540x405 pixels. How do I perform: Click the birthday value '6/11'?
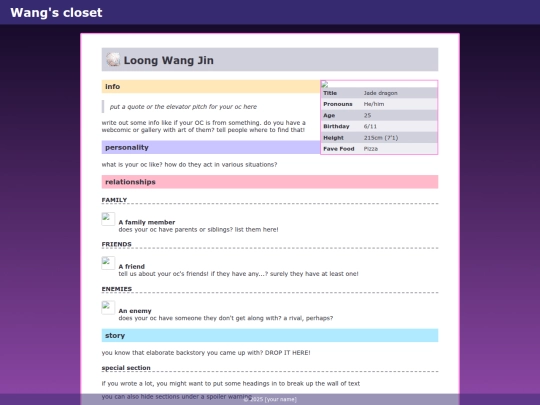coord(370,126)
